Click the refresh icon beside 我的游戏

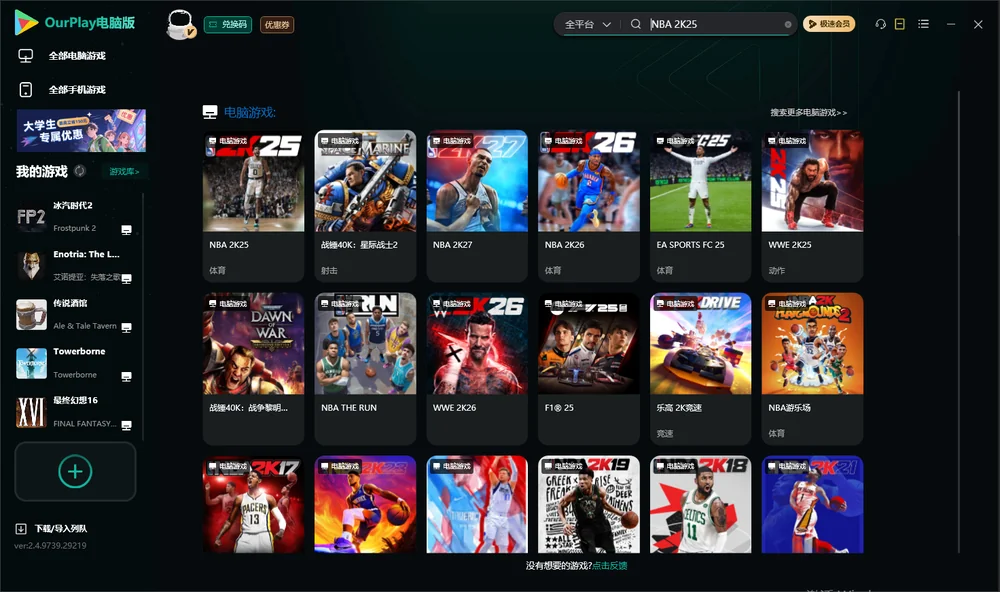(x=80, y=171)
